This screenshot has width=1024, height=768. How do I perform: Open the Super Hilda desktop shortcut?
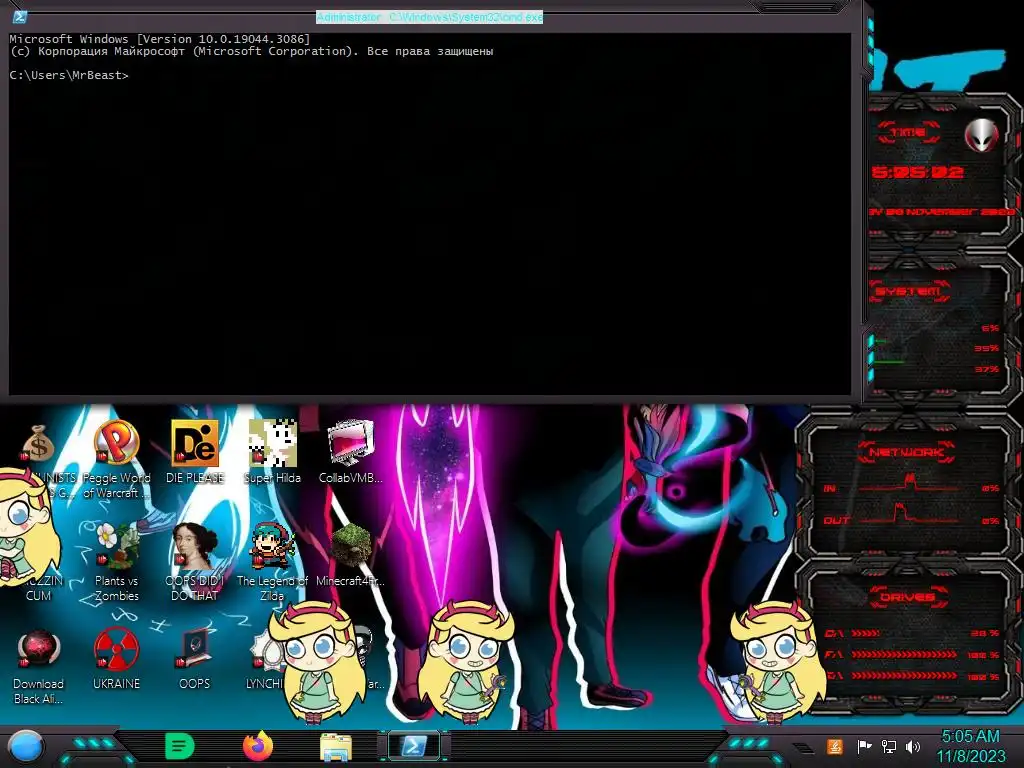(x=272, y=452)
